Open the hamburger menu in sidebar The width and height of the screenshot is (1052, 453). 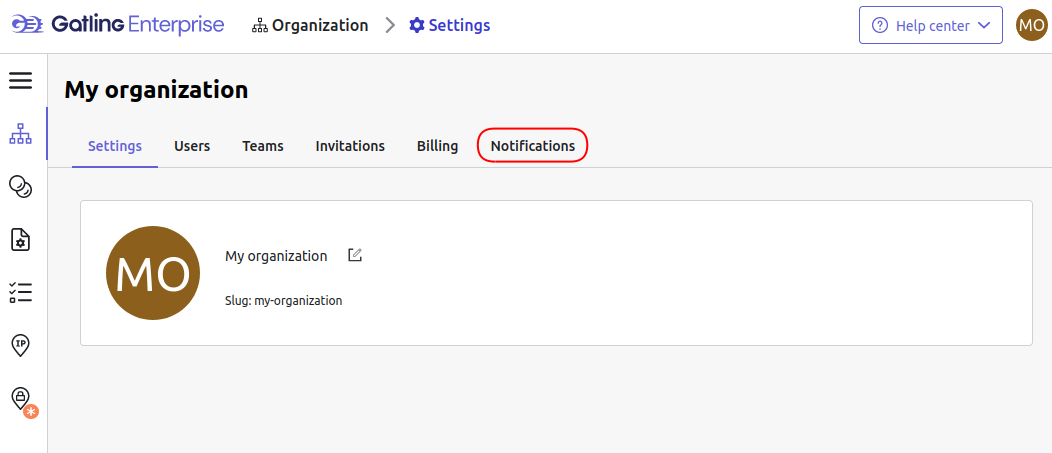(x=20, y=81)
